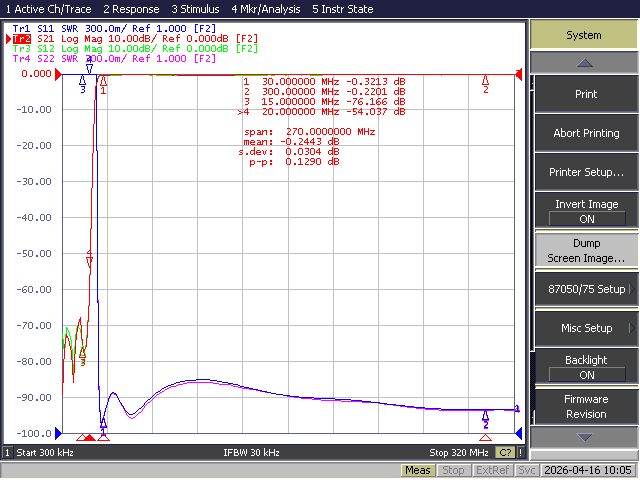Click red marker 3 in the stopband noise

(x=82, y=352)
